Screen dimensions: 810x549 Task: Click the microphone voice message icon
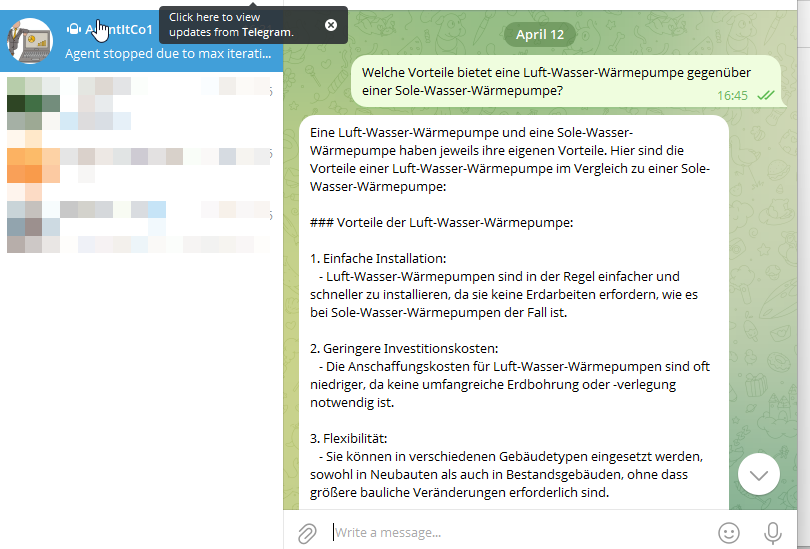773,533
